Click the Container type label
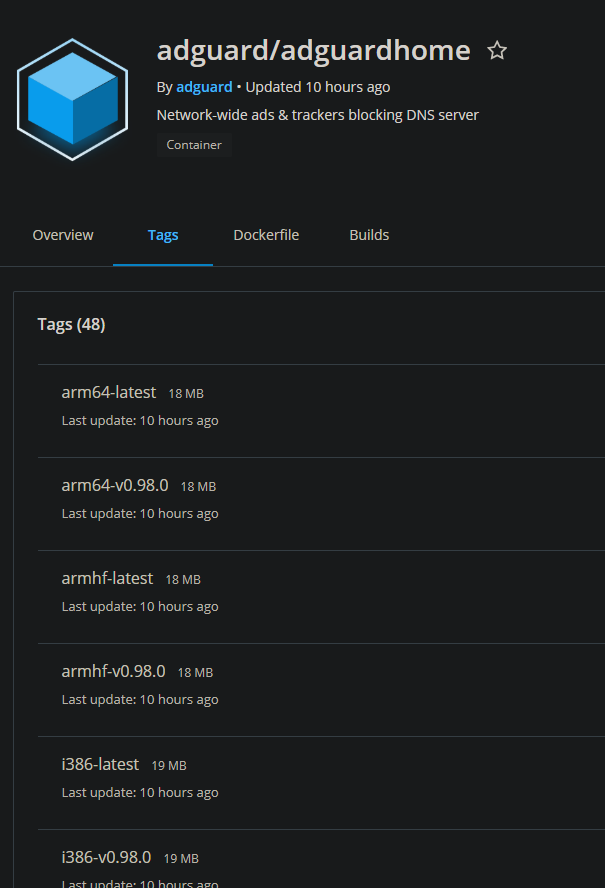This screenshot has height=888, width=605. tap(194, 144)
